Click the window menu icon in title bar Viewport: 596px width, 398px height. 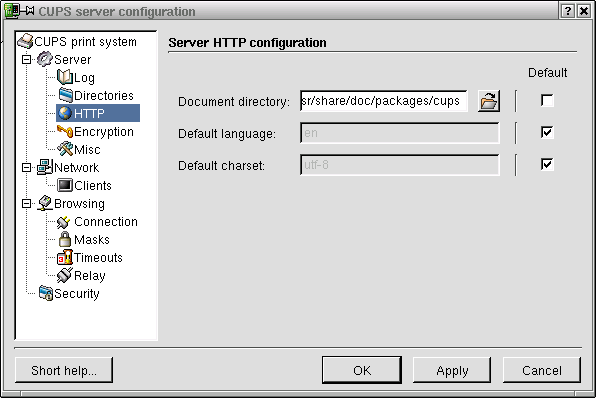click(12, 11)
